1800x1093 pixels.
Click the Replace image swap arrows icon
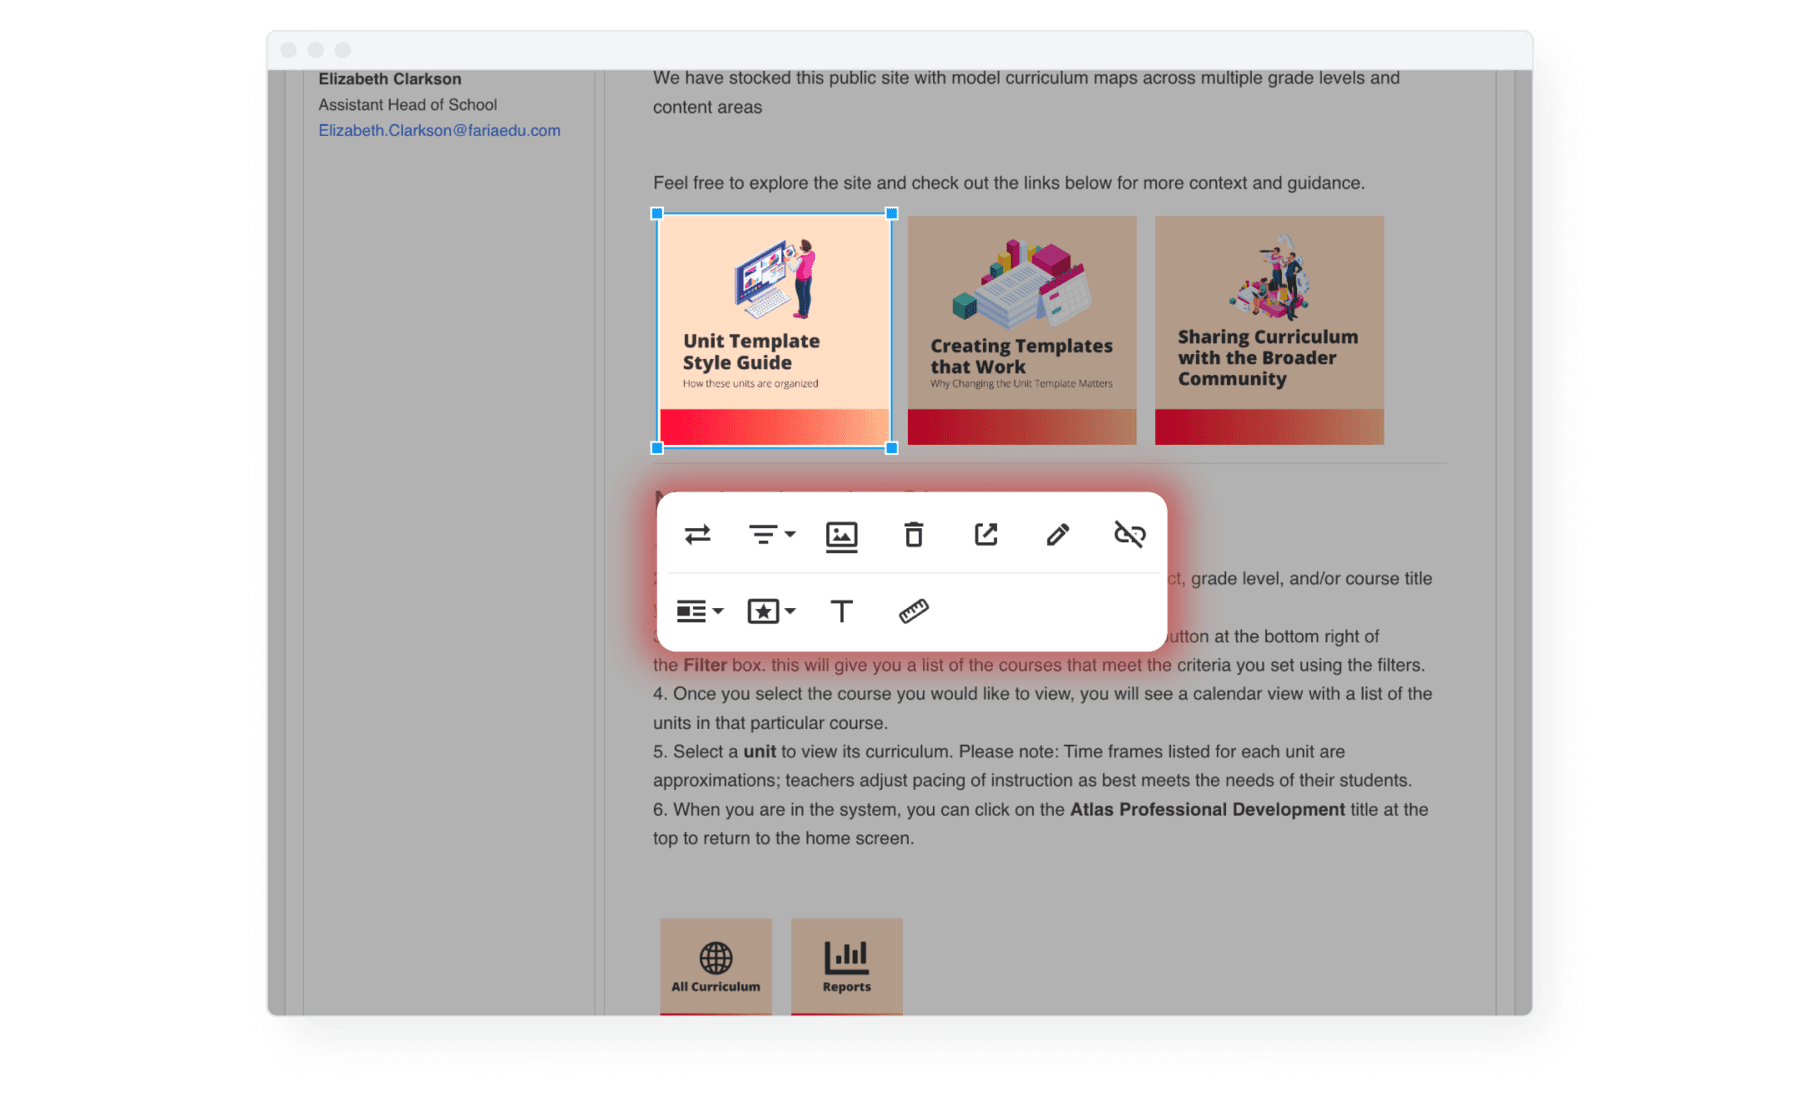[697, 534]
